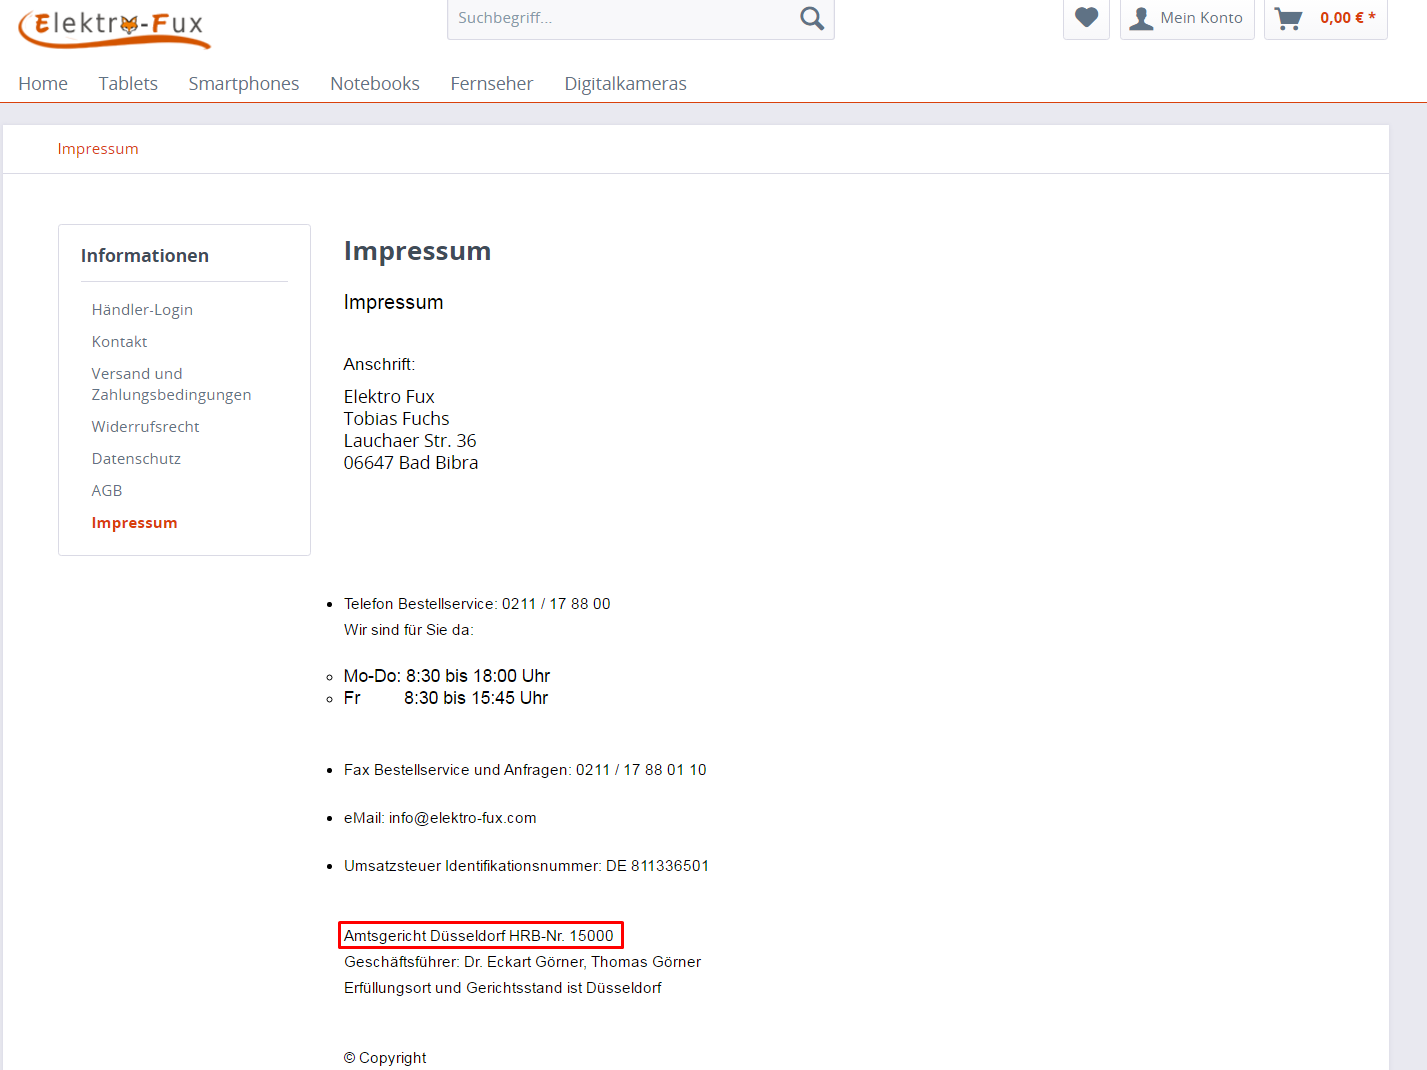Go to Home in navigation

tap(43, 84)
